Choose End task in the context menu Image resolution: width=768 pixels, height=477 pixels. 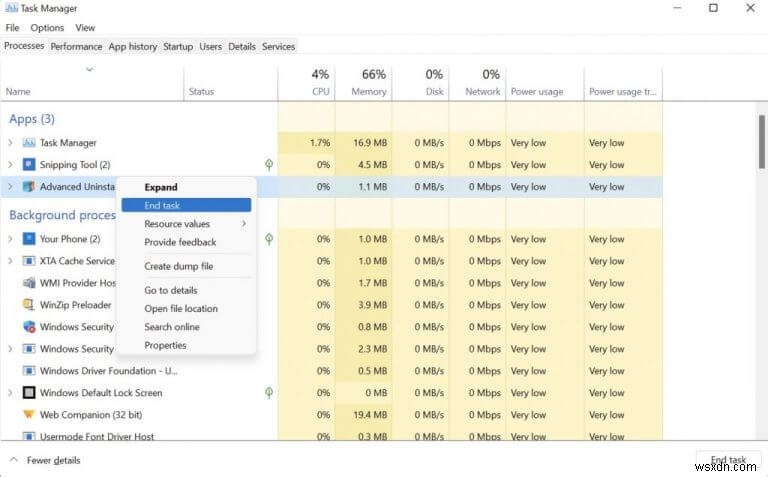(186, 205)
